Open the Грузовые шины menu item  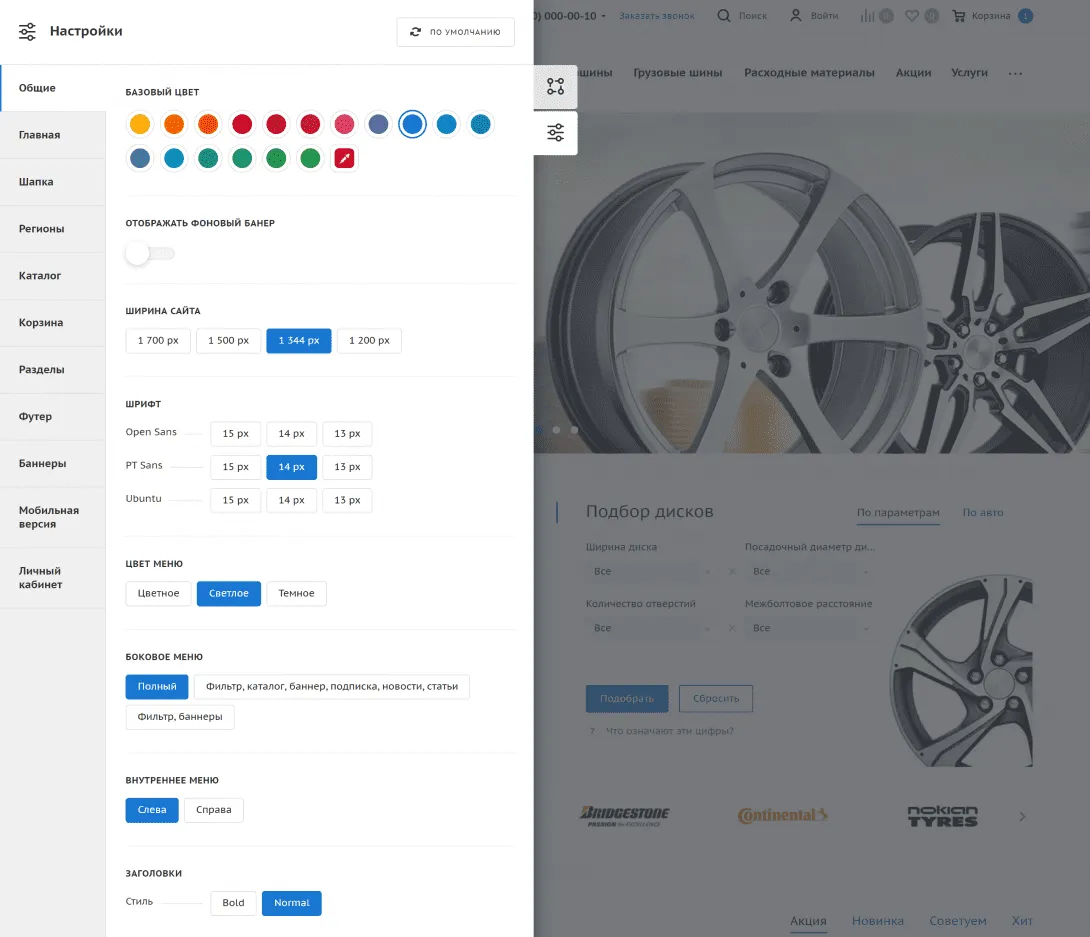678,73
